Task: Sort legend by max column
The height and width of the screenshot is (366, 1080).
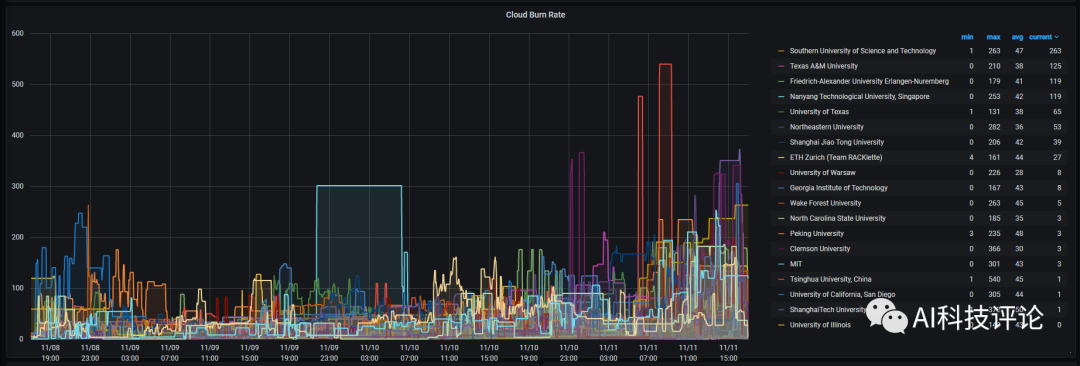Action: coord(993,37)
